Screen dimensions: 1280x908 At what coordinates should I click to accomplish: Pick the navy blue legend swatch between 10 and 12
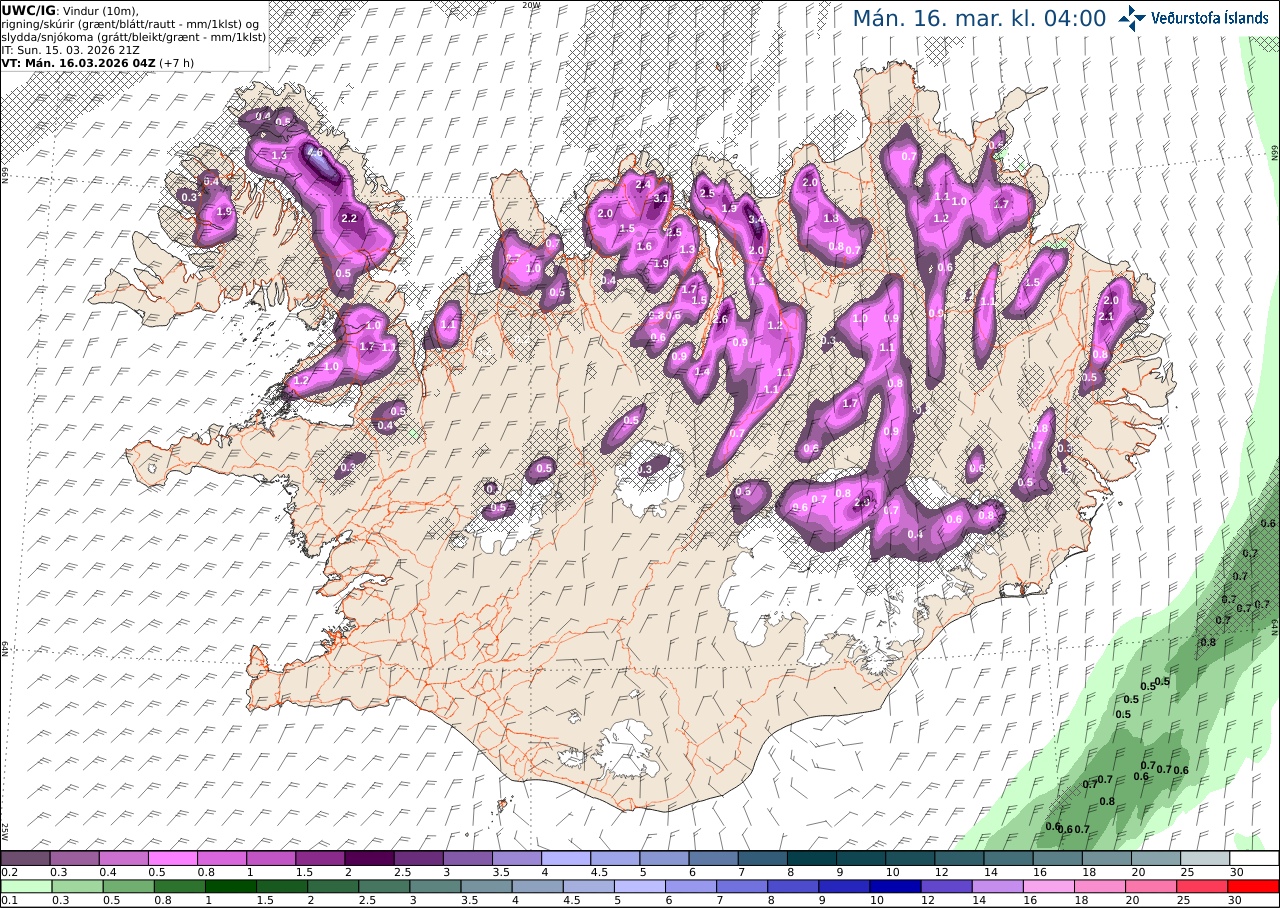[898, 886]
